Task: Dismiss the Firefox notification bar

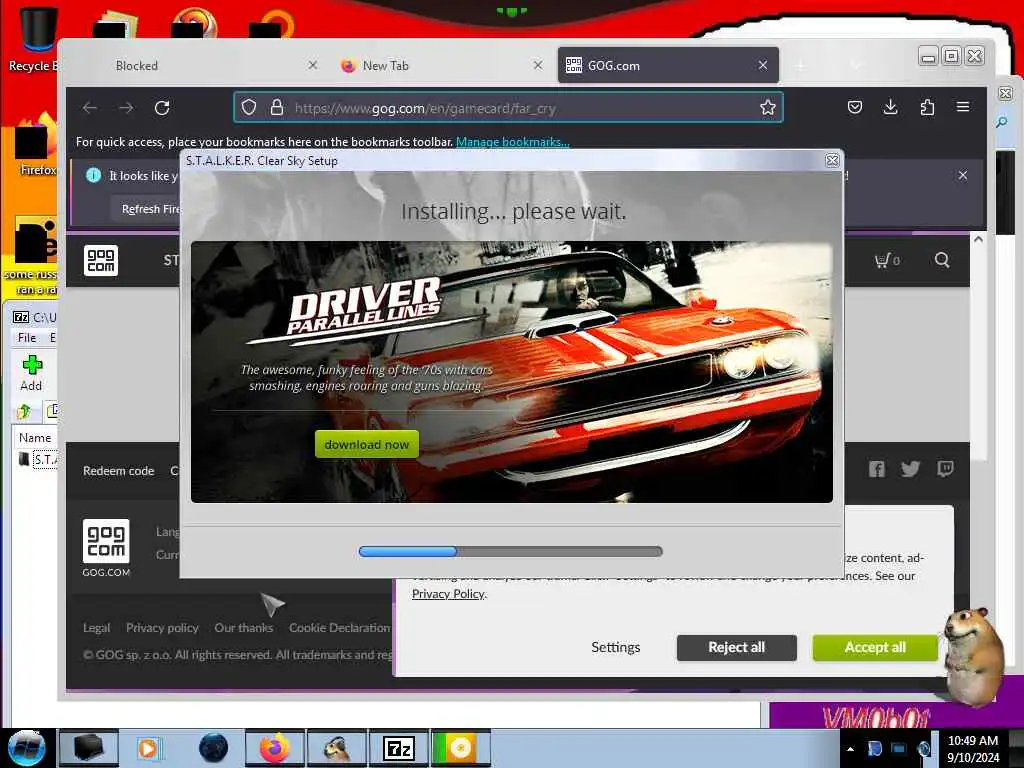Action: pyautogui.click(x=963, y=175)
